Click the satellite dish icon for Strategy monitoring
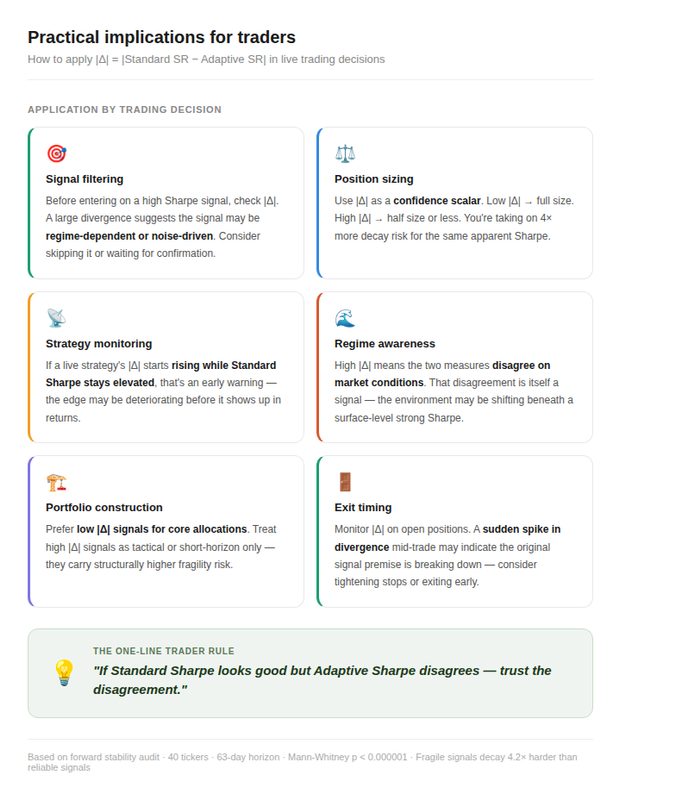This screenshot has width=676, height=800. pos(56,318)
